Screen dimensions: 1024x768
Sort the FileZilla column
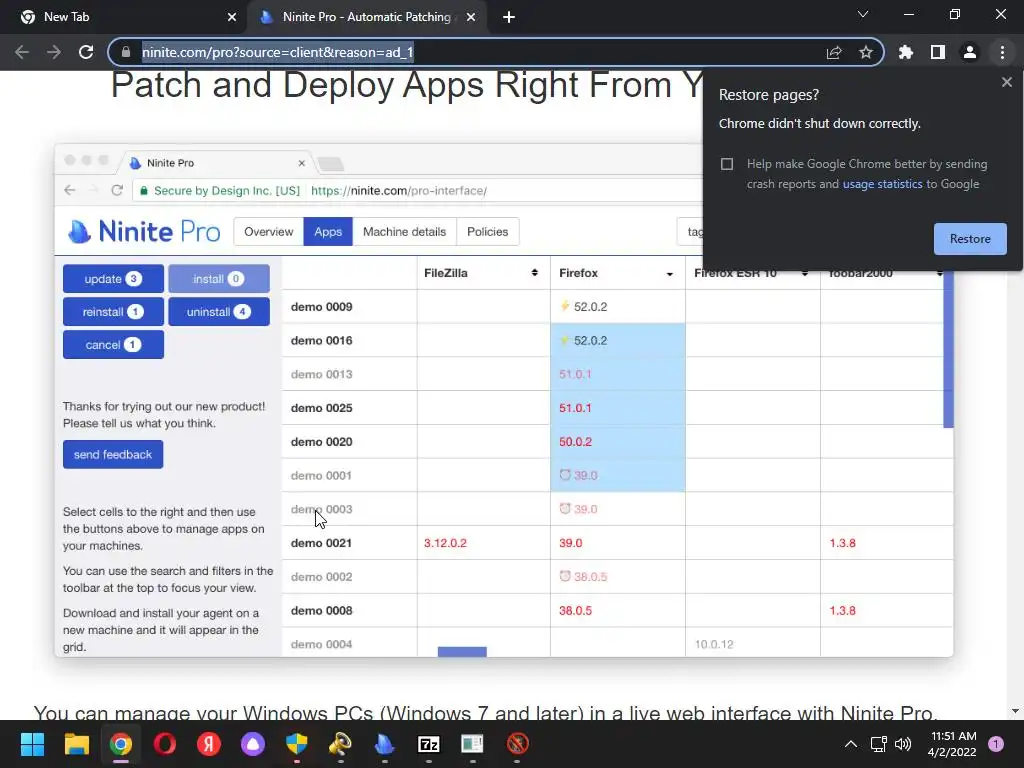point(534,273)
